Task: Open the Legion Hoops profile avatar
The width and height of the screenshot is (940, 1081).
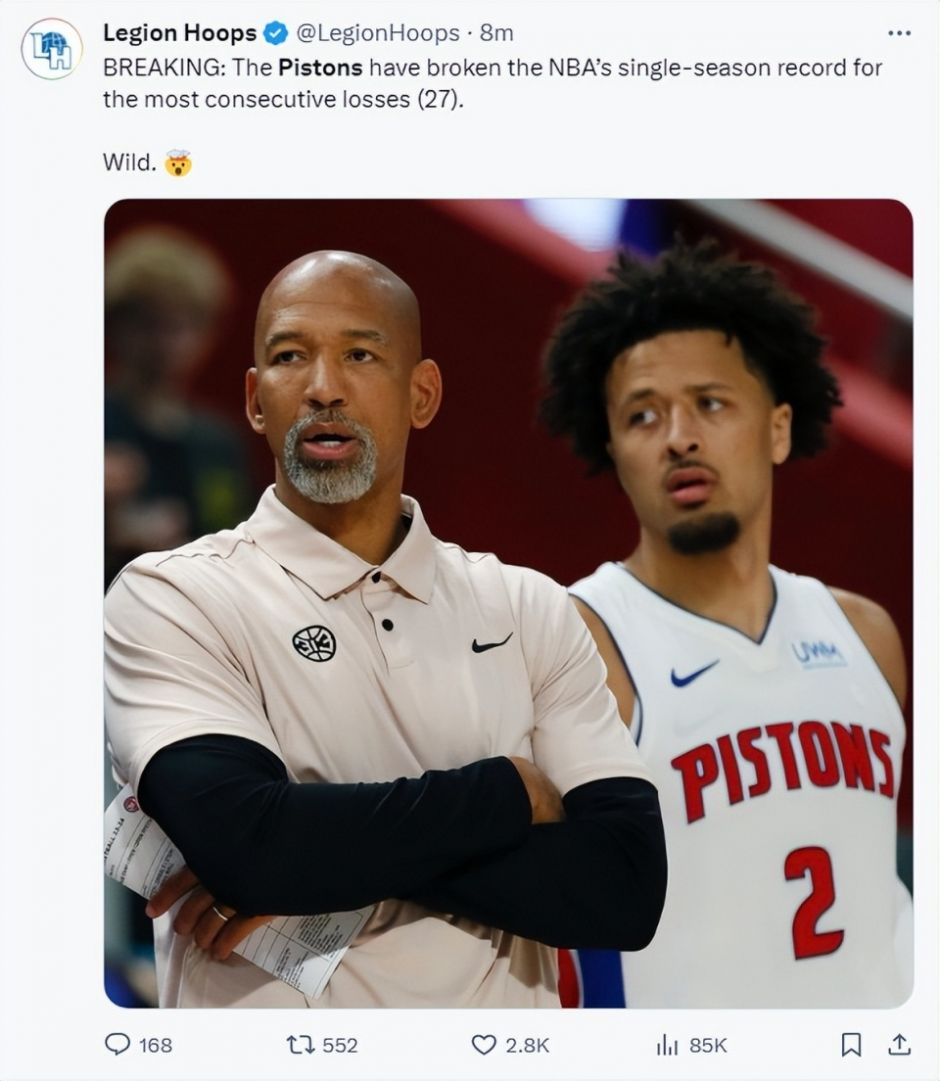Action: (x=52, y=49)
